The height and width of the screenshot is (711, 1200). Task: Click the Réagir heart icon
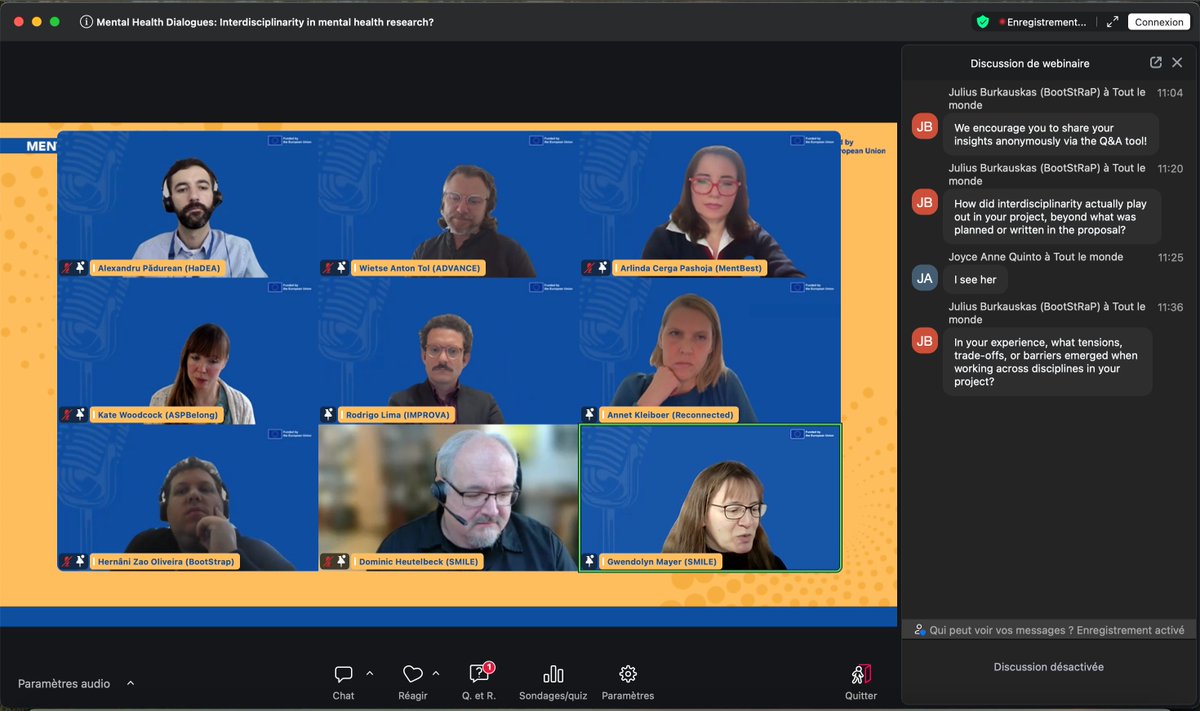pos(413,674)
